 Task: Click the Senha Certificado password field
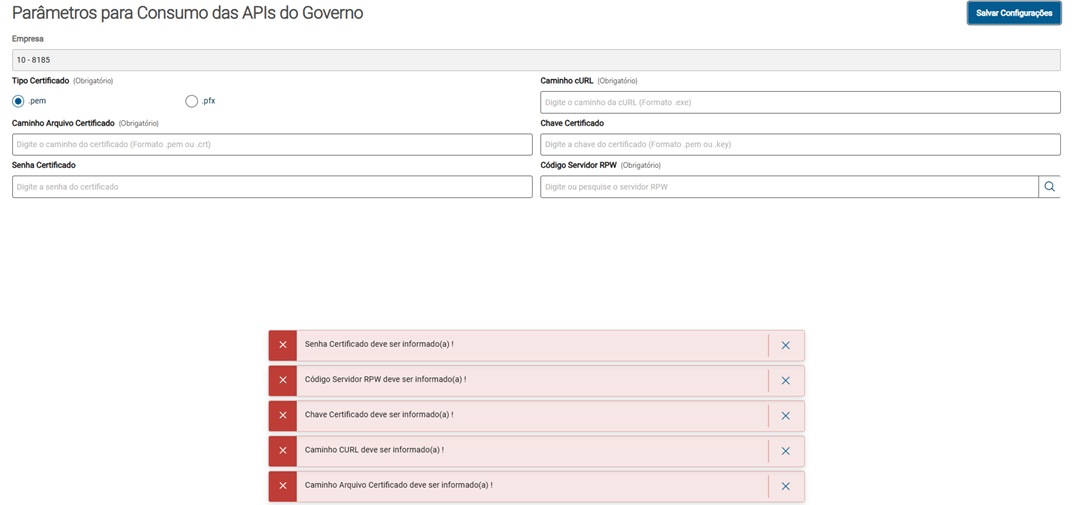point(272,187)
